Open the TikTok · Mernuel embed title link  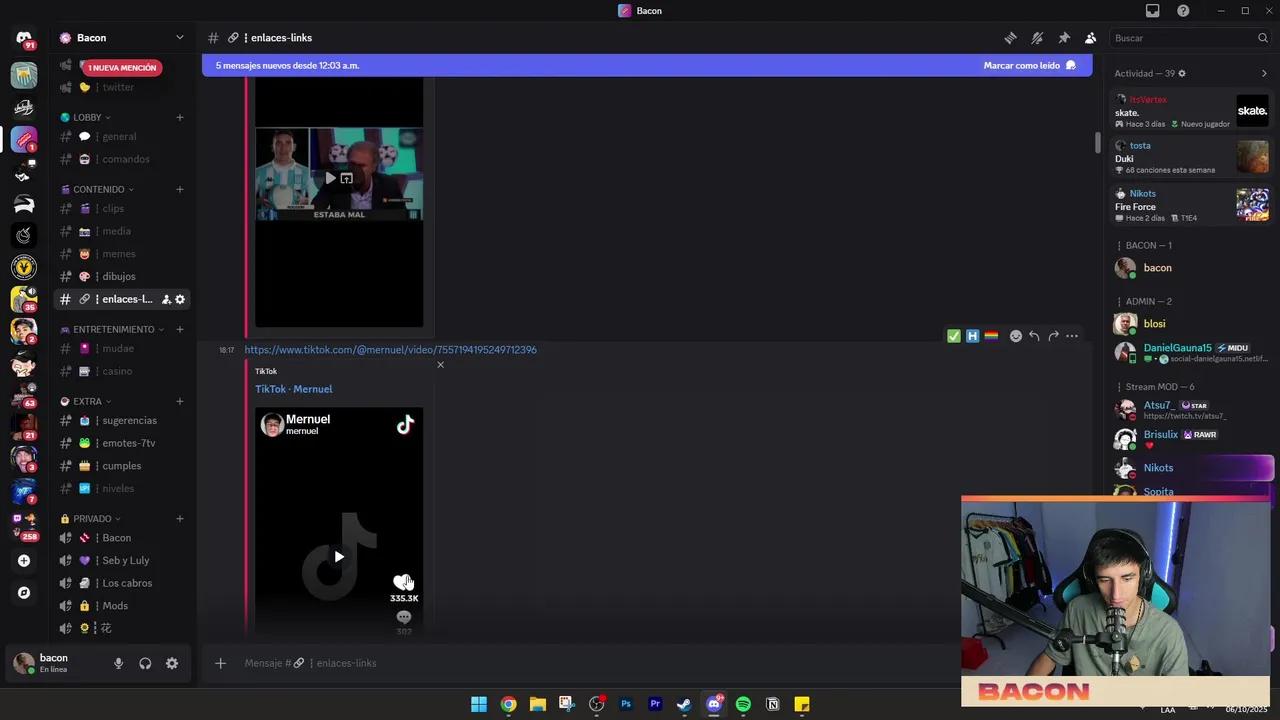[293, 389]
